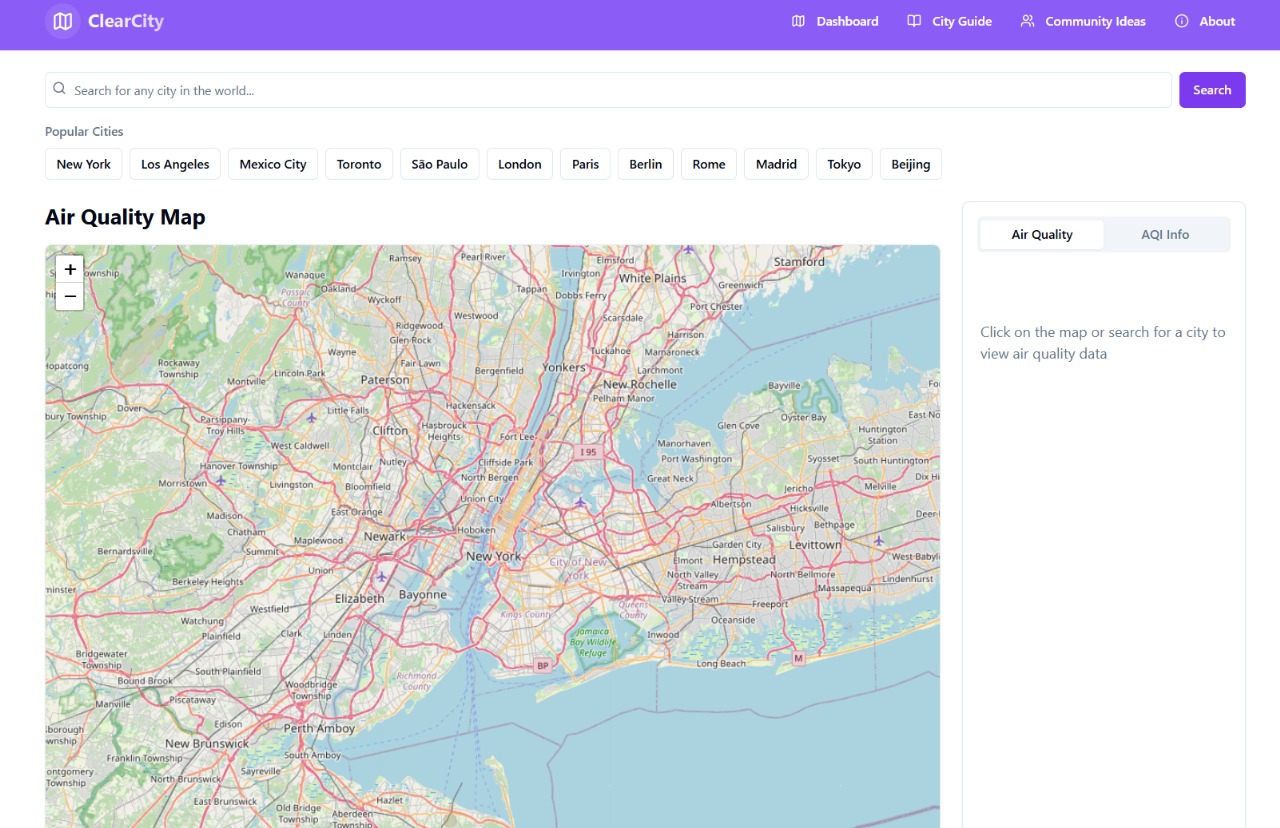1280x828 pixels.
Task: Select the Mexico City chip
Action: (x=273, y=164)
